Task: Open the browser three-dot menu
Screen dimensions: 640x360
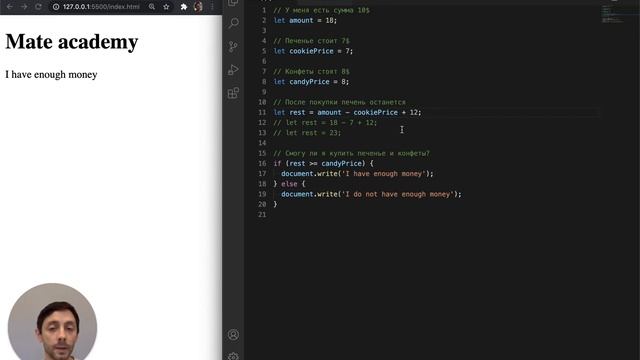Action: click(x=212, y=7)
